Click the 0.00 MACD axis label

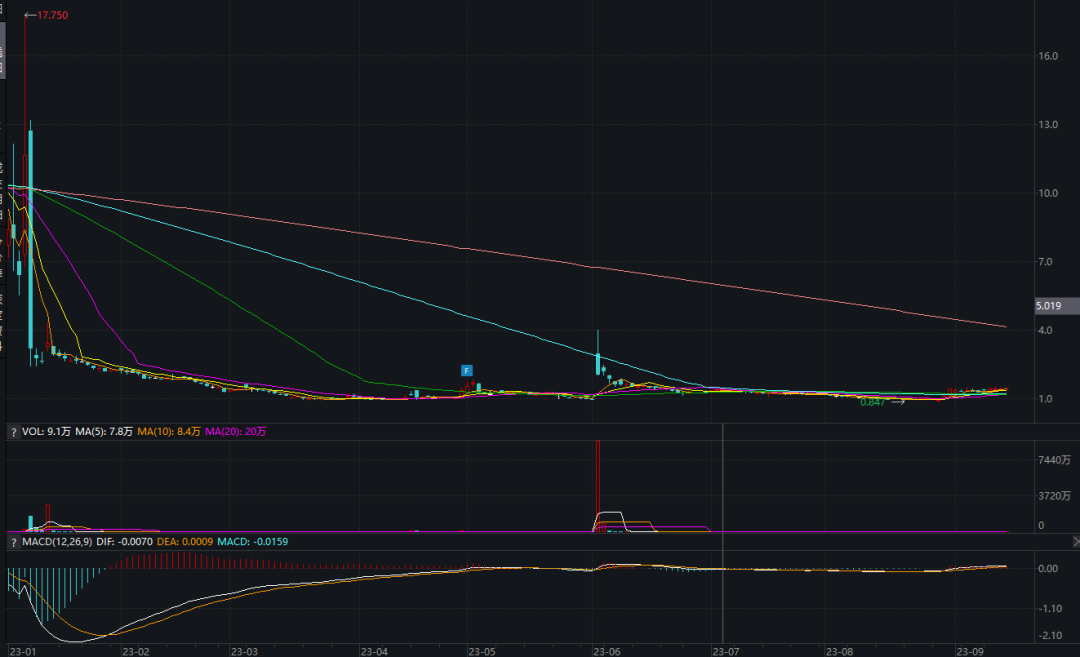point(1048,569)
